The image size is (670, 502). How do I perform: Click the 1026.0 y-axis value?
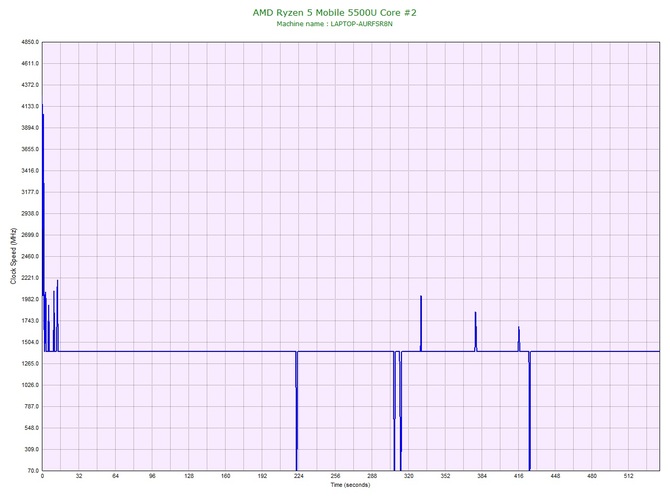click(30, 385)
